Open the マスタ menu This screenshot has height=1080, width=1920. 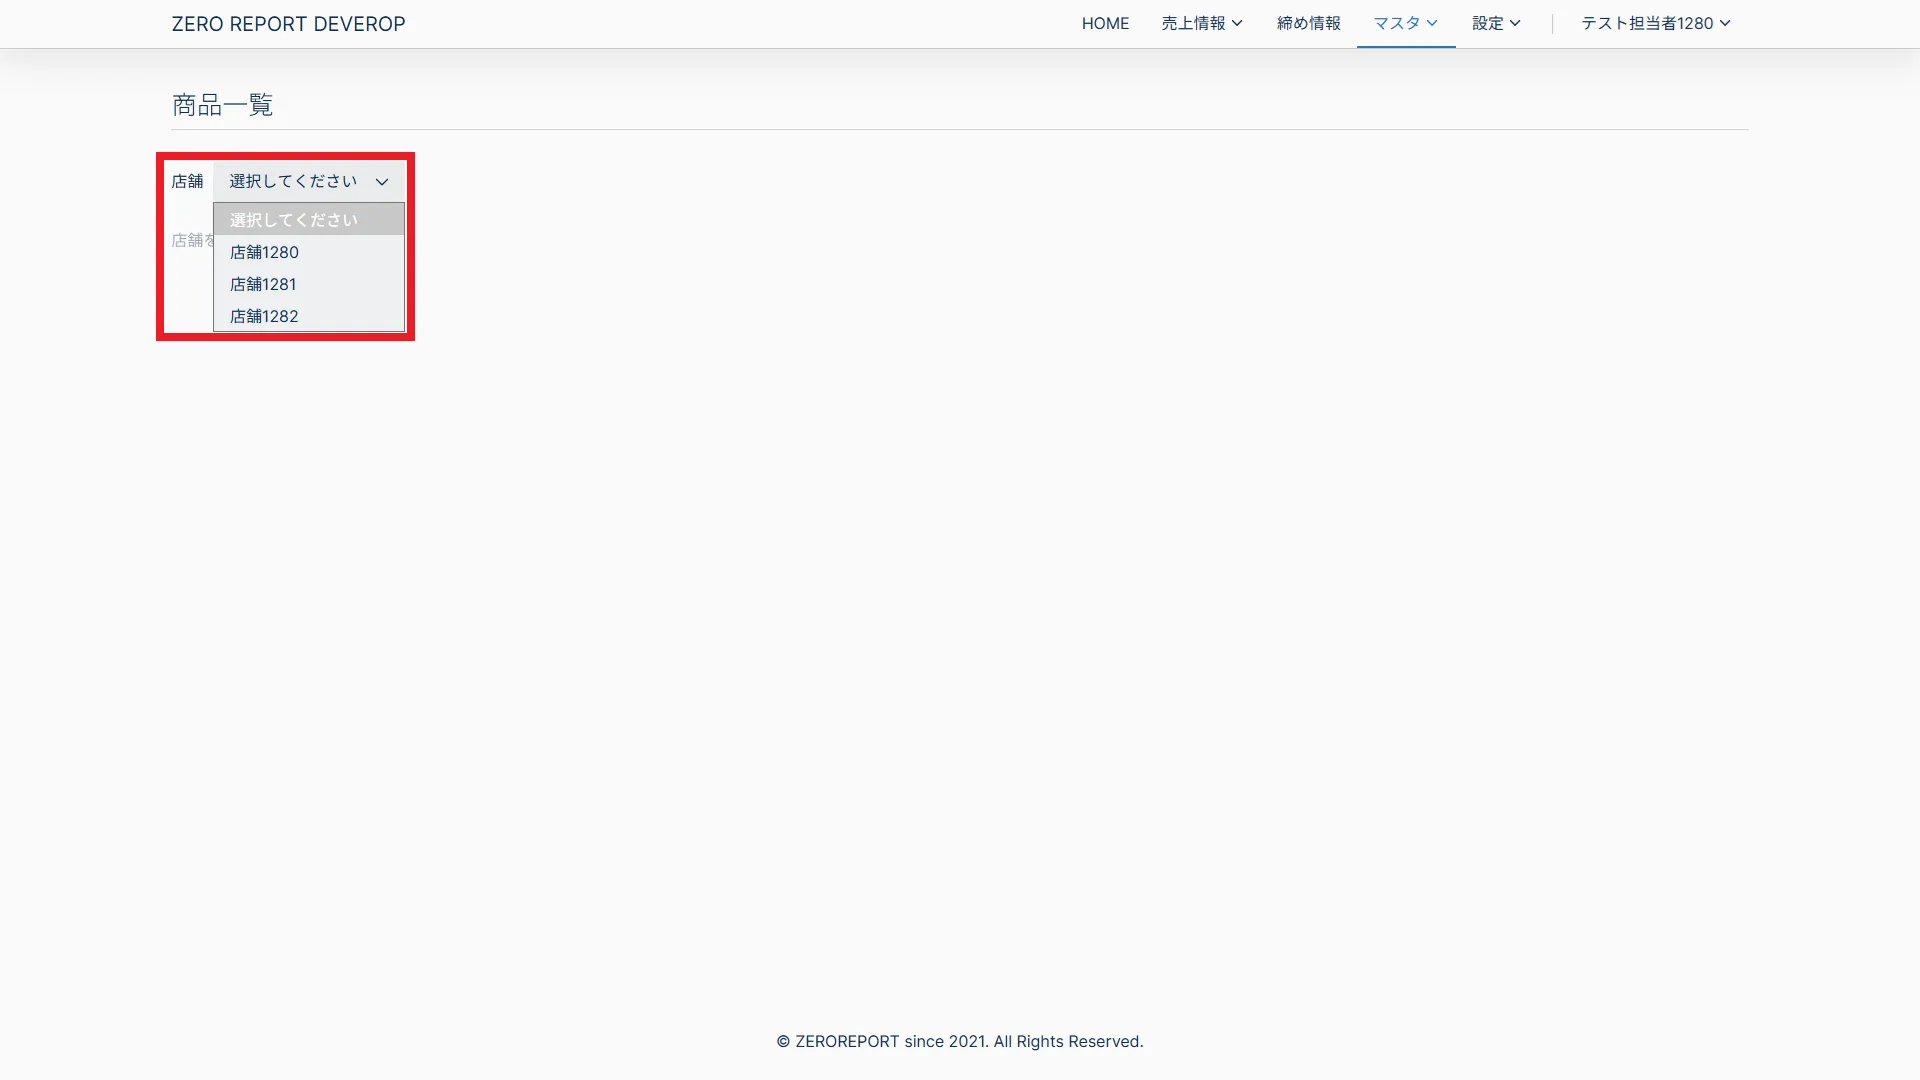click(x=1396, y=24)
